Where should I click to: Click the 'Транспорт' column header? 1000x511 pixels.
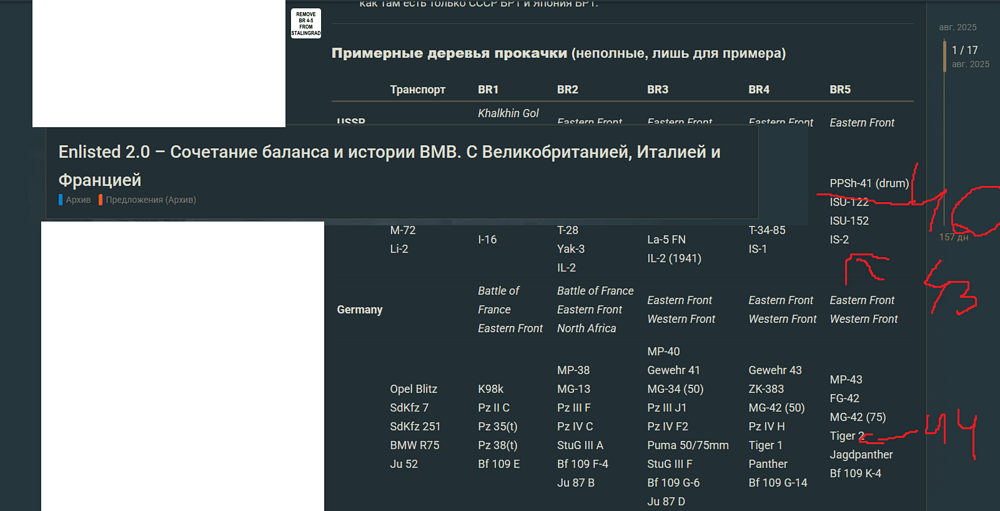click(x=418, y=90)
